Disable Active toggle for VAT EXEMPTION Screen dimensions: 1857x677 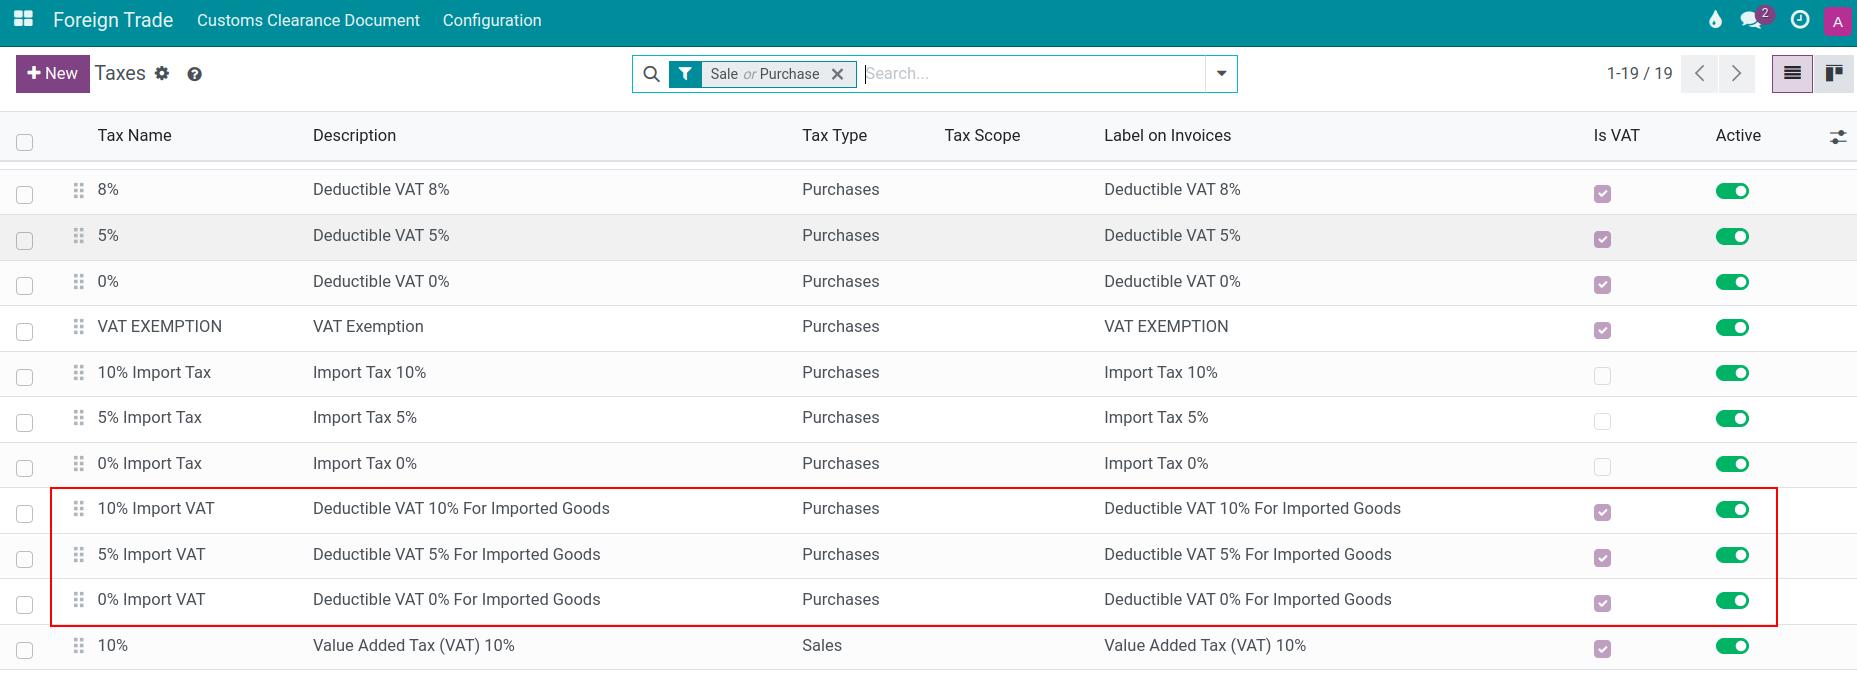pyautogui.click(x=1732, y=328)
